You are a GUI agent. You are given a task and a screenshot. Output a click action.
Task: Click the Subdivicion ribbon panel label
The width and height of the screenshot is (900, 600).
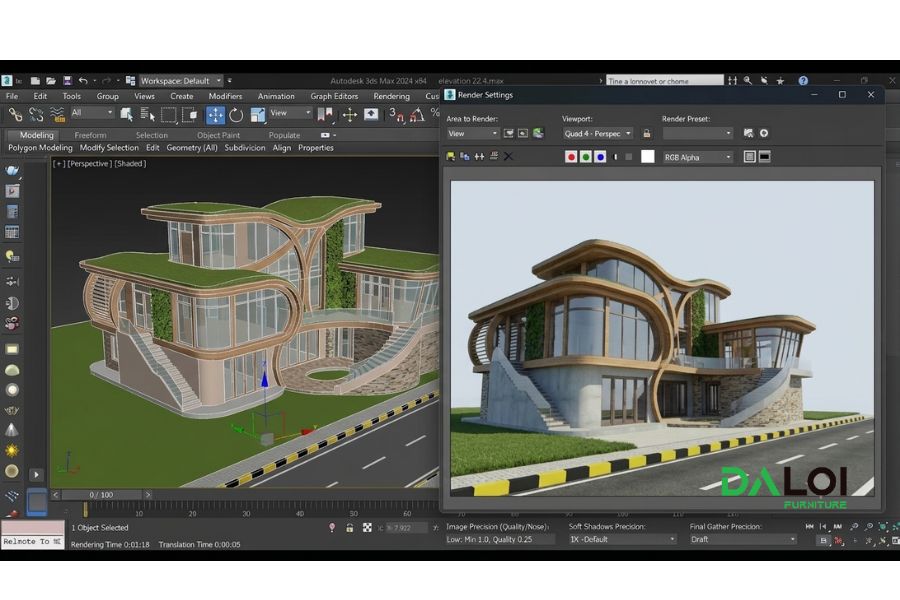[x=245, y=148]
